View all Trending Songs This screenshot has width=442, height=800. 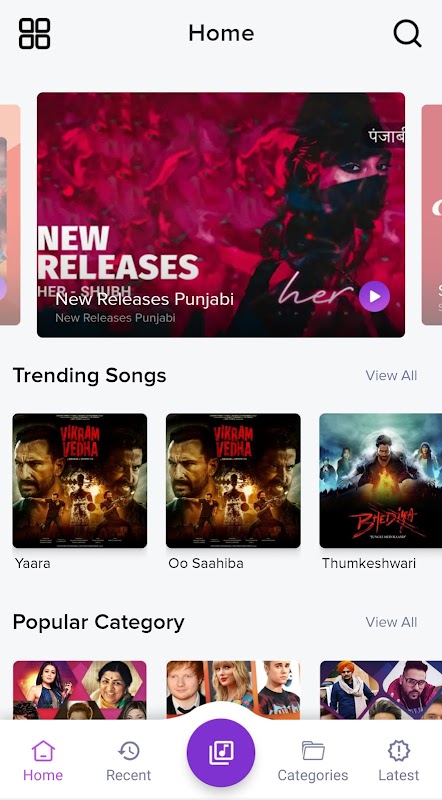(x=391, y=376)
